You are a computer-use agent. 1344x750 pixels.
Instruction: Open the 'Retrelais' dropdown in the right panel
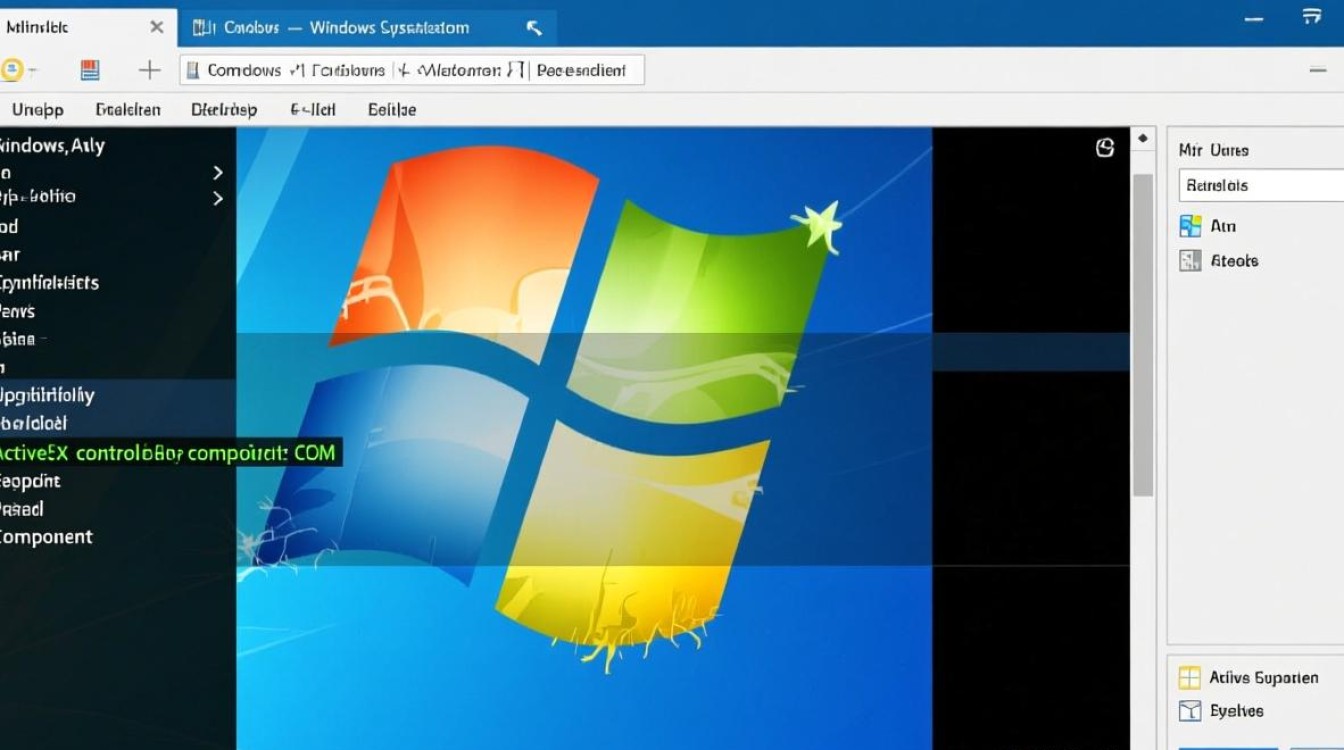tap(1260, 185)
